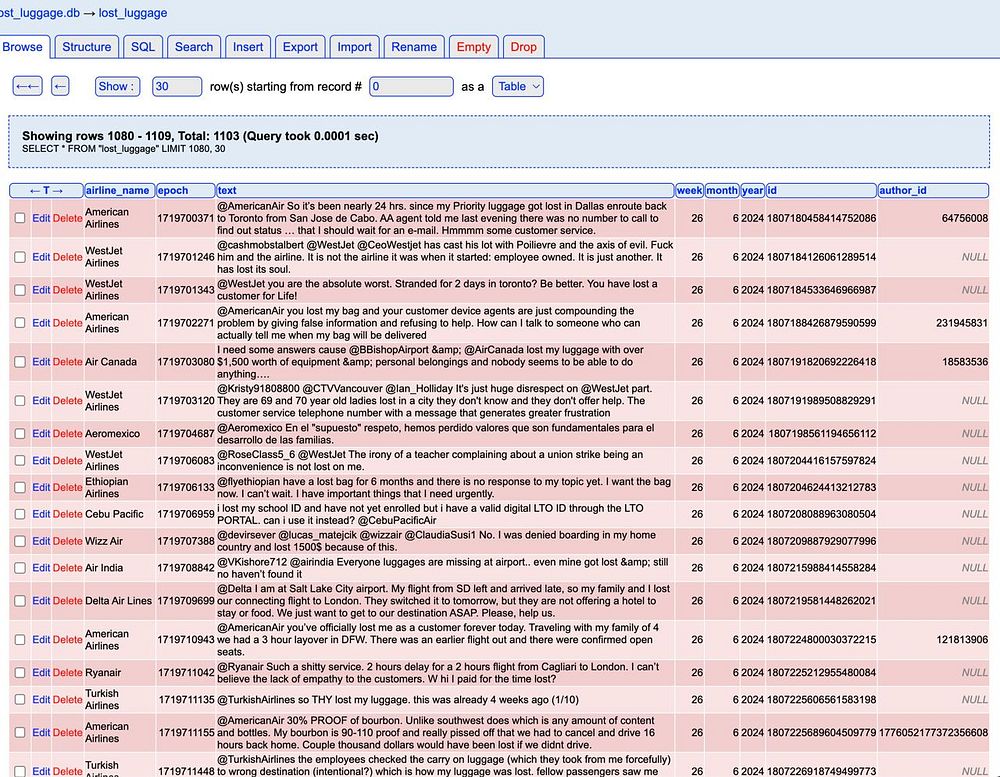Click the SELECT query text in the info box

tap(124, 149)
